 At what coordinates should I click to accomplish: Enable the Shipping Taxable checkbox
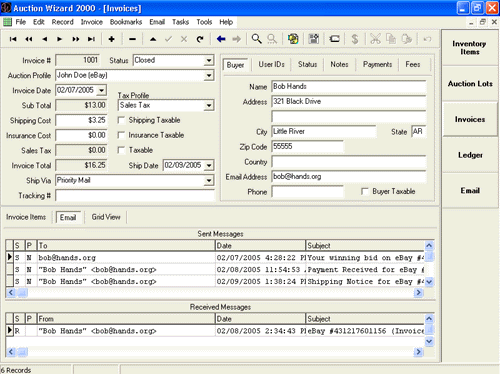tap(122, 120)
